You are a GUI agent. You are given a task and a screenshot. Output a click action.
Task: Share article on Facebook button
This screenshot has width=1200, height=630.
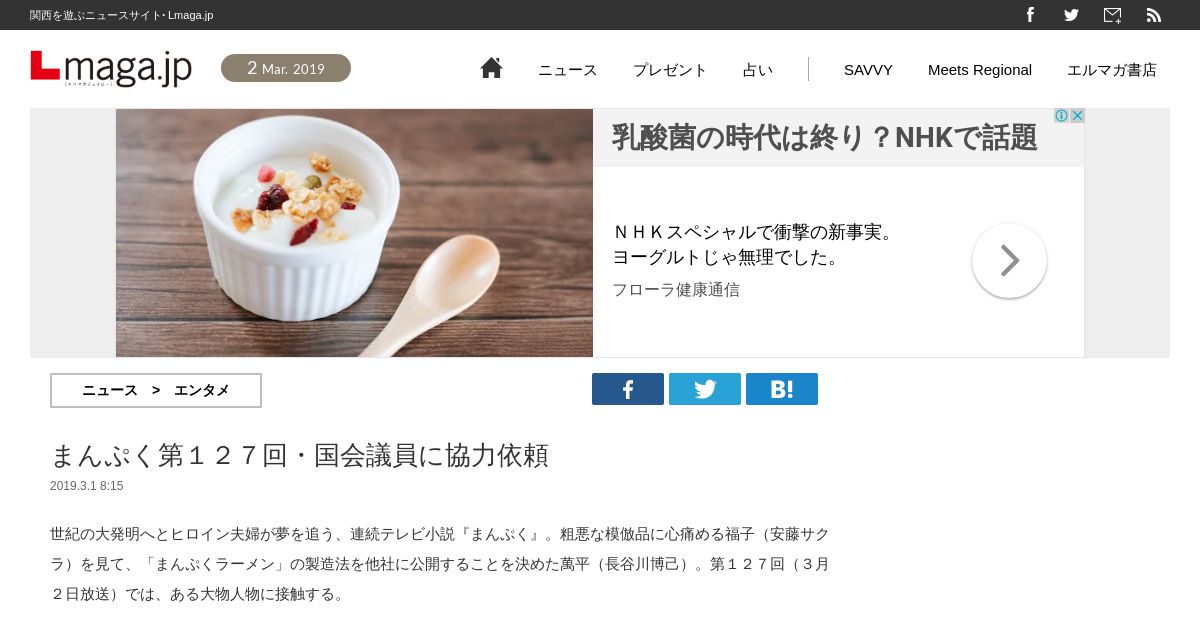click(x=628, y=389)
